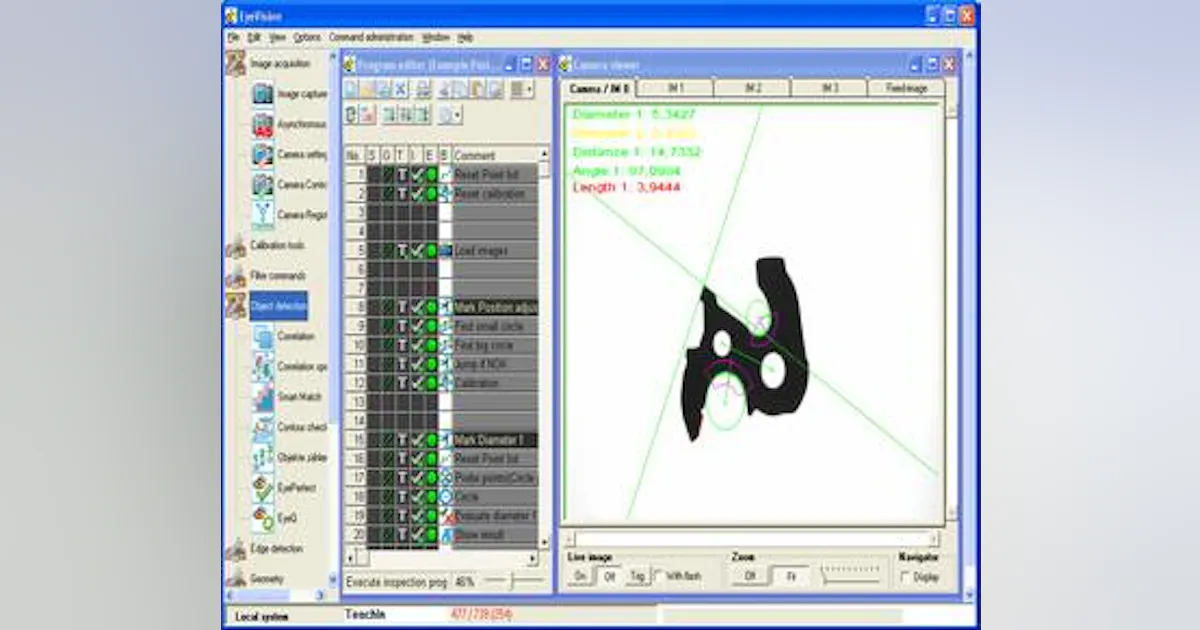Screen dimensions: 1200x630
Task: Click the New program toolbar icon
Action: (352, 89)
